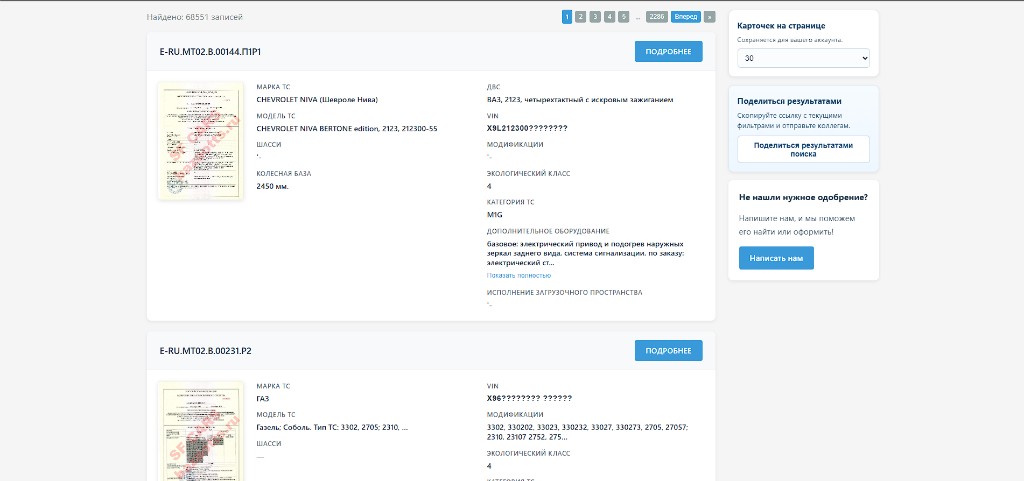1024x481 pixels.
Task: Click Карточек на странице heading
Action: pyautogui.click(x=781, y=26)
